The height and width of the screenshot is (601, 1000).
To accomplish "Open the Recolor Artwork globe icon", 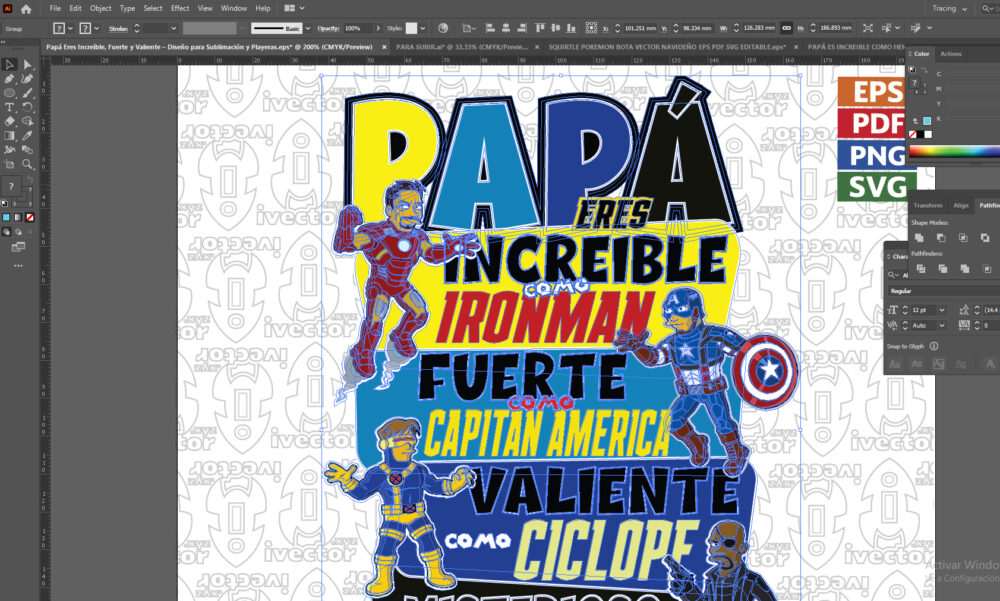I will pyautogui.click(x=443, y=28).
